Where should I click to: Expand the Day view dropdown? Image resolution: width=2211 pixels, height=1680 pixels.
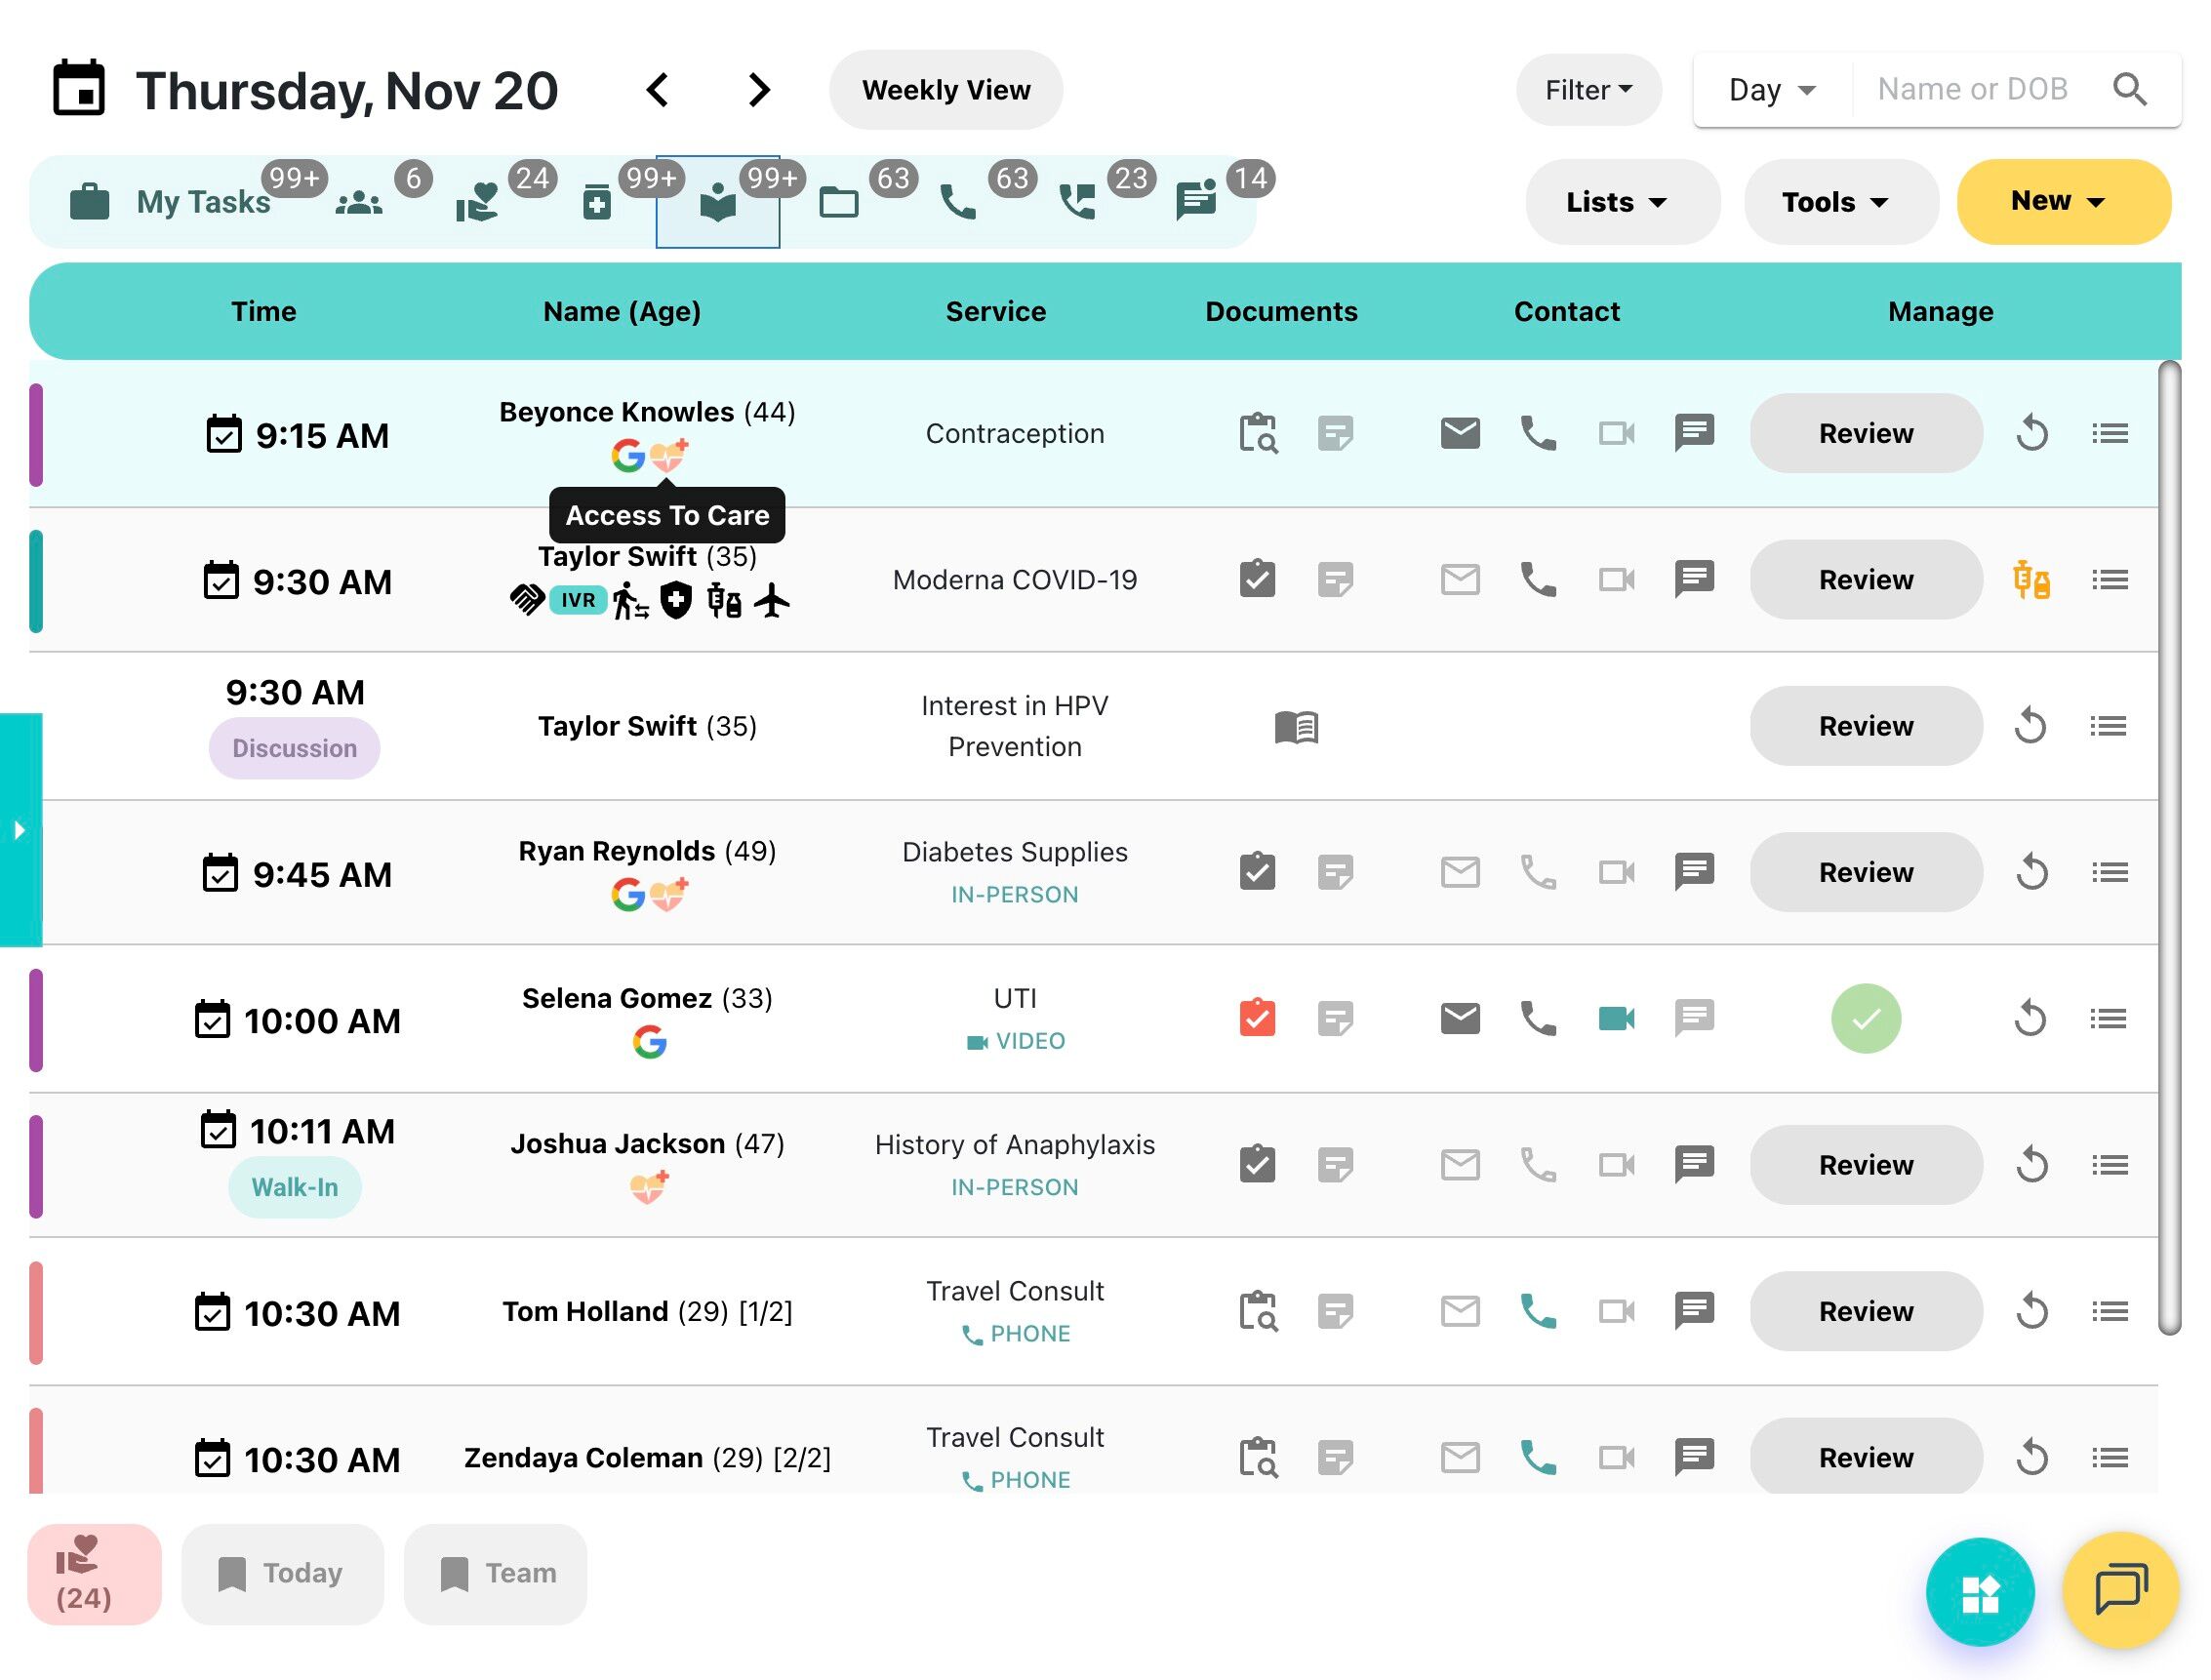pyautogui.click(x=1771, y=90)
